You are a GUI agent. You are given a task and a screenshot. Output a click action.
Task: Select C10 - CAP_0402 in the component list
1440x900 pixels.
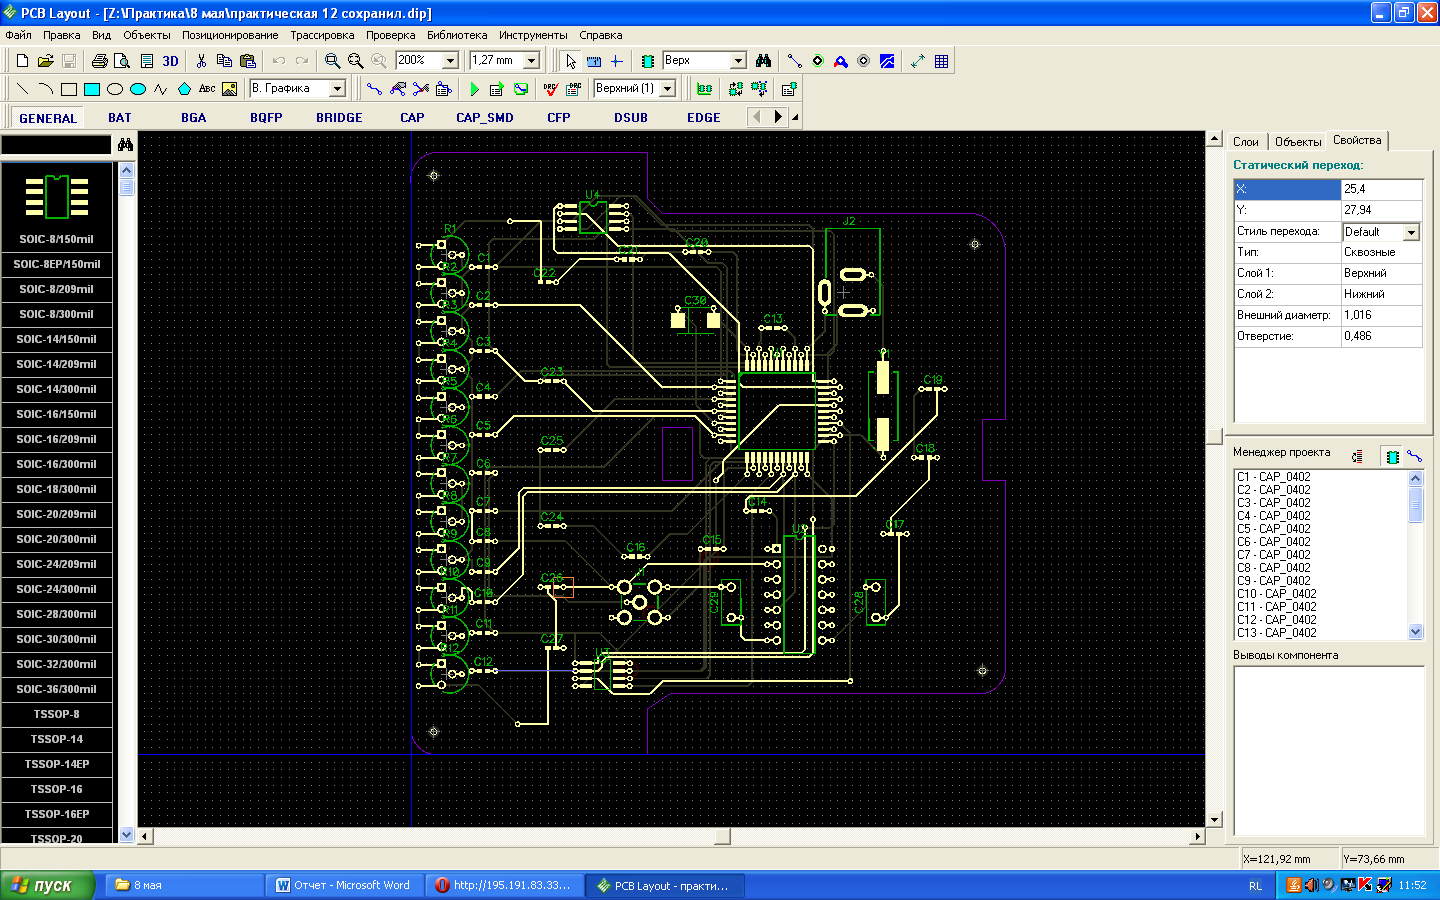[x=1277, y=594]
